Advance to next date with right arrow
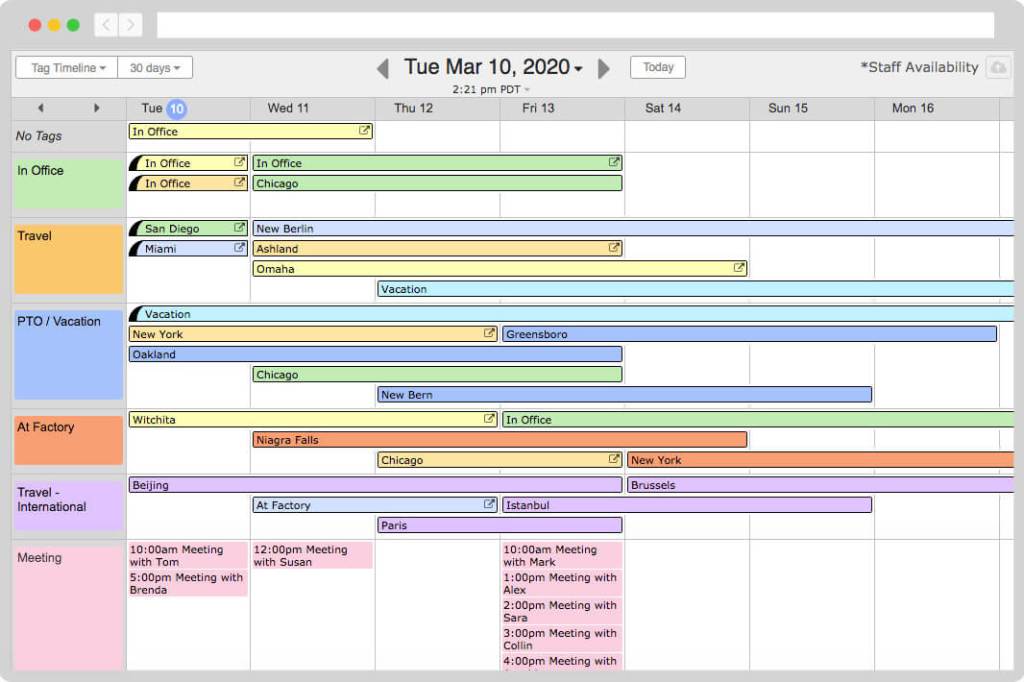Viewport: 1024px width, 682px height. [x=603, y=68]
